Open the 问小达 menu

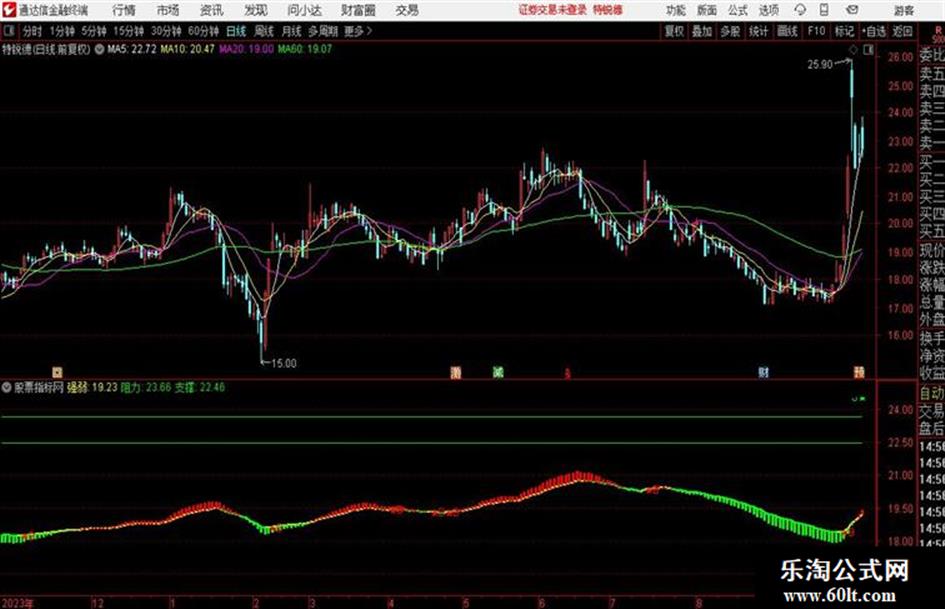tap(304, 10)
